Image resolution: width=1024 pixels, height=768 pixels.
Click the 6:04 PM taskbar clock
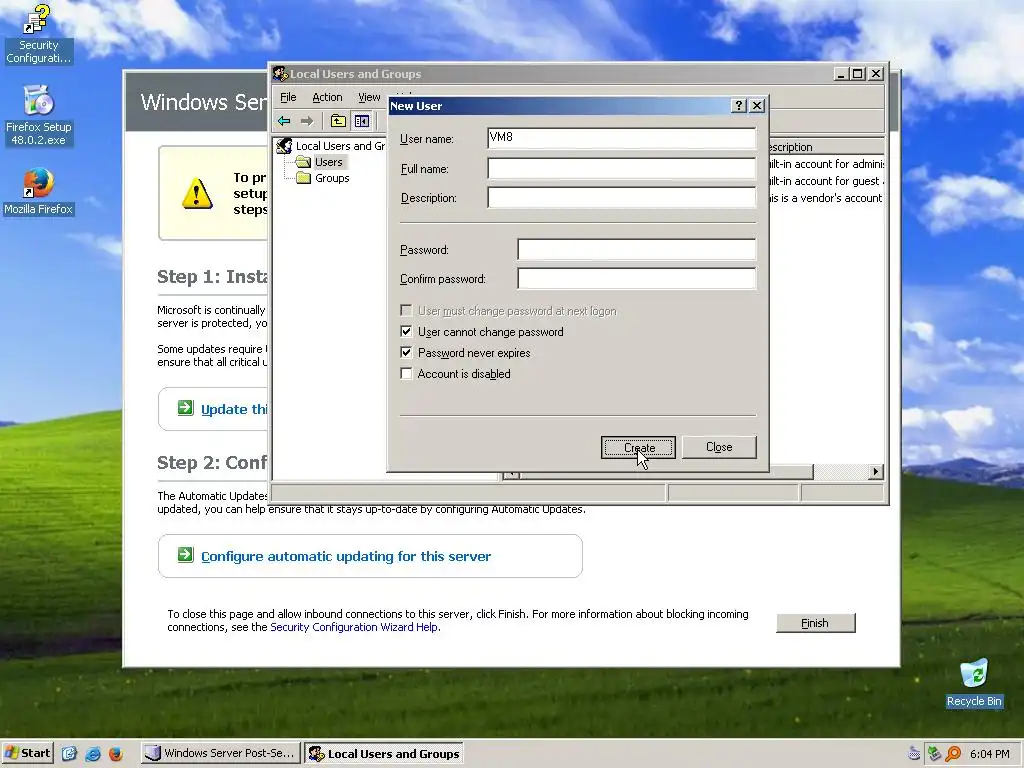[989, 754]
